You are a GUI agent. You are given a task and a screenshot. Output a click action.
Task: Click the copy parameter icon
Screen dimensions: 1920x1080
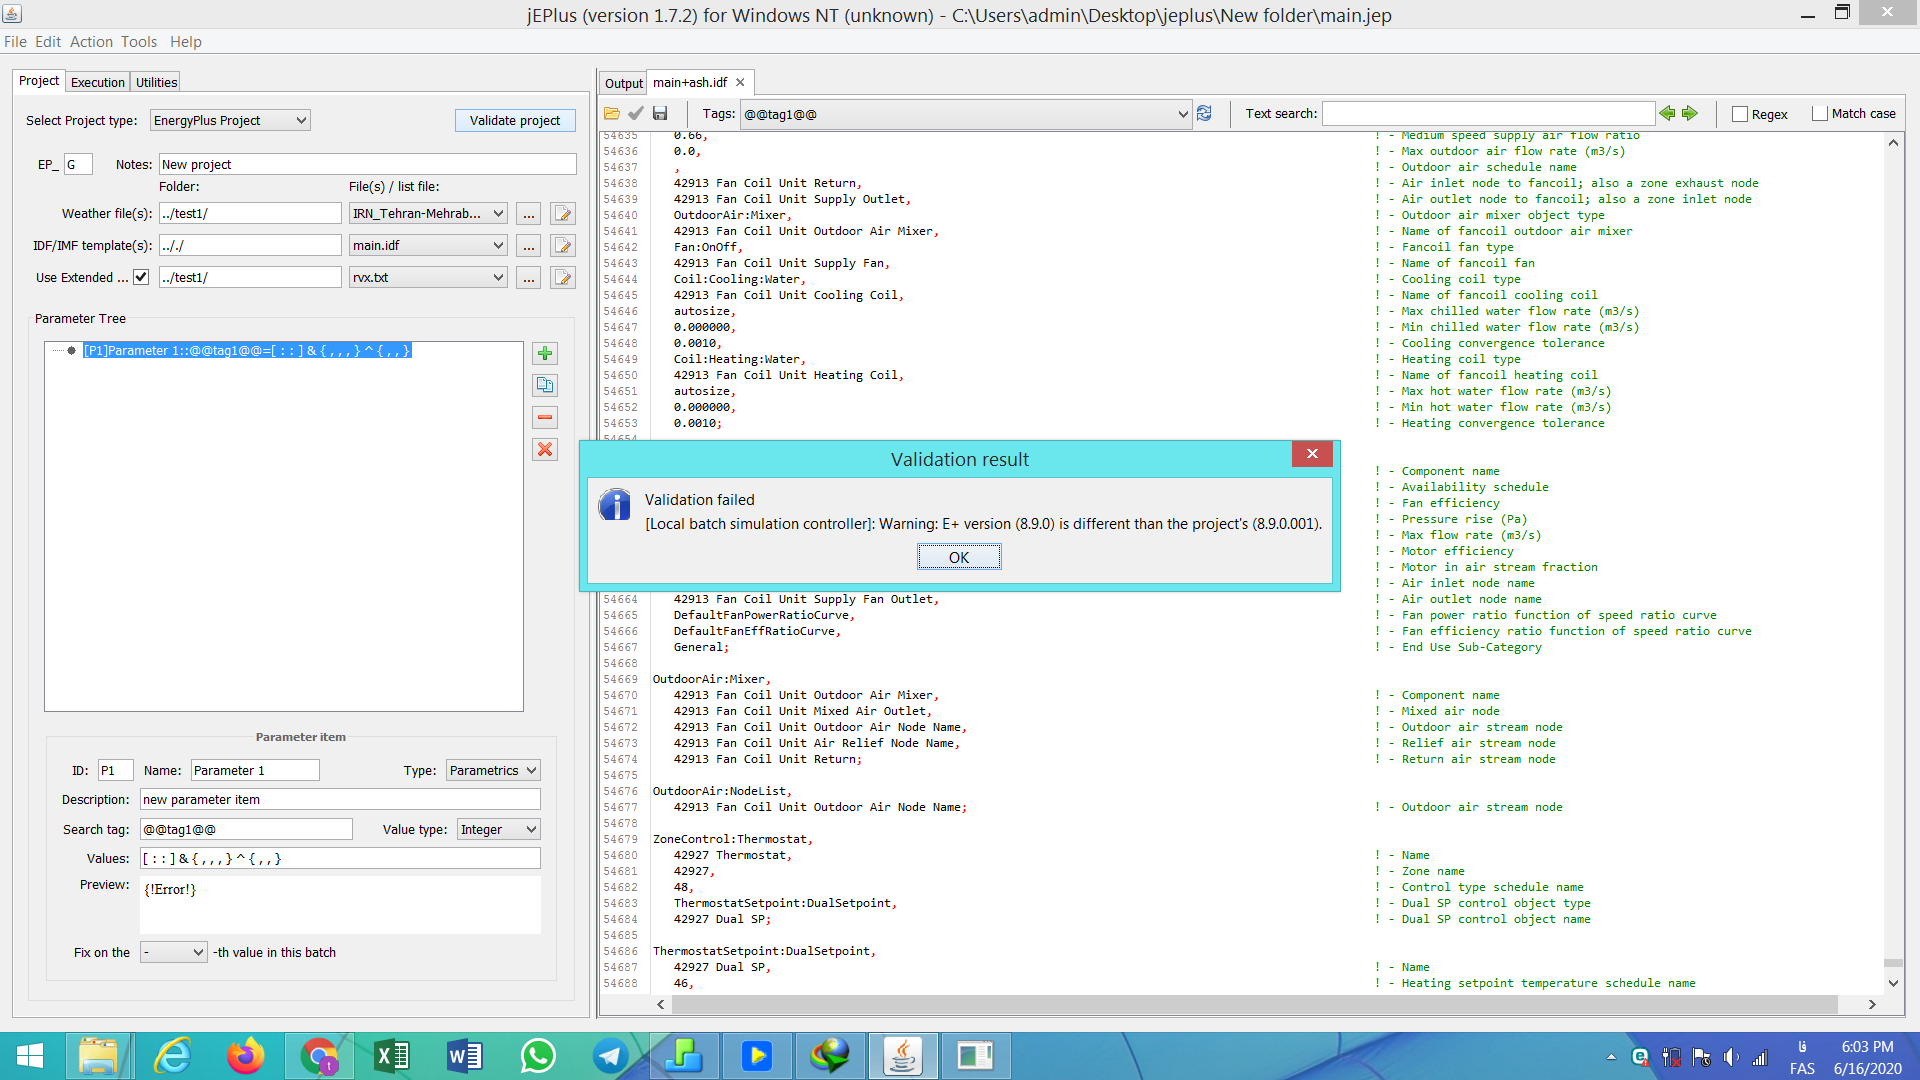click(x=545, y=385)
